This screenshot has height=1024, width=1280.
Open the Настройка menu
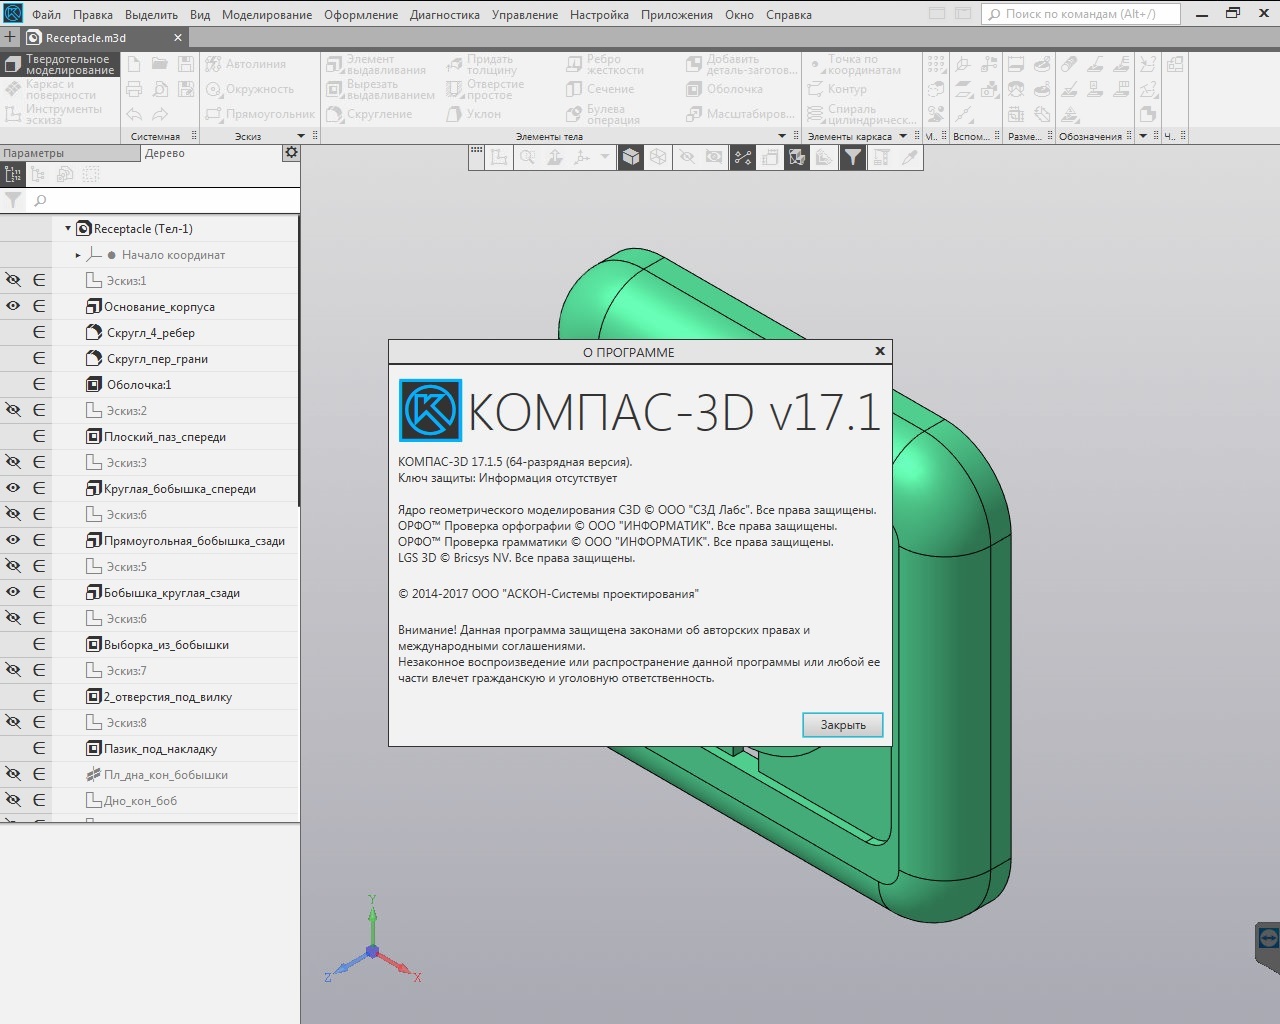(x=599, y=15)
